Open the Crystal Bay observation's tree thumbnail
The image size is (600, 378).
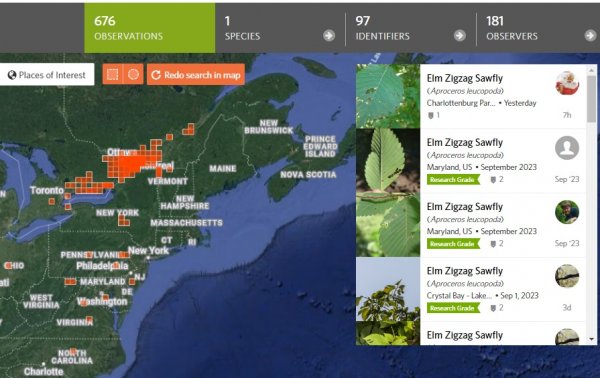coord(388,289)
